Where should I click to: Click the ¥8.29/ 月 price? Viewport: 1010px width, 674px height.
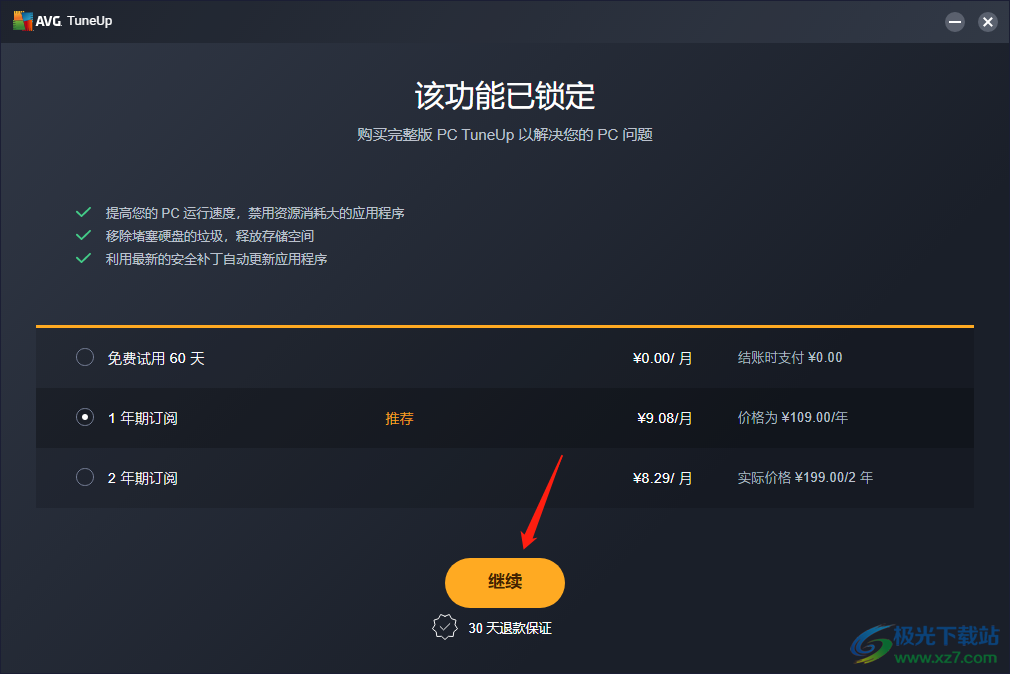coord(663,478)
